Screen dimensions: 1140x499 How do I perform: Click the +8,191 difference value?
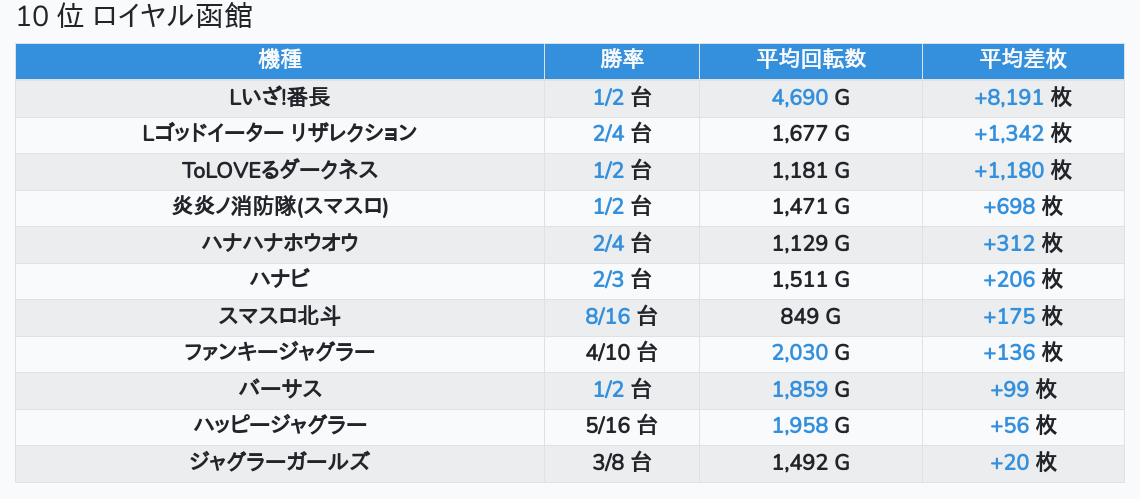(1008, 97)
